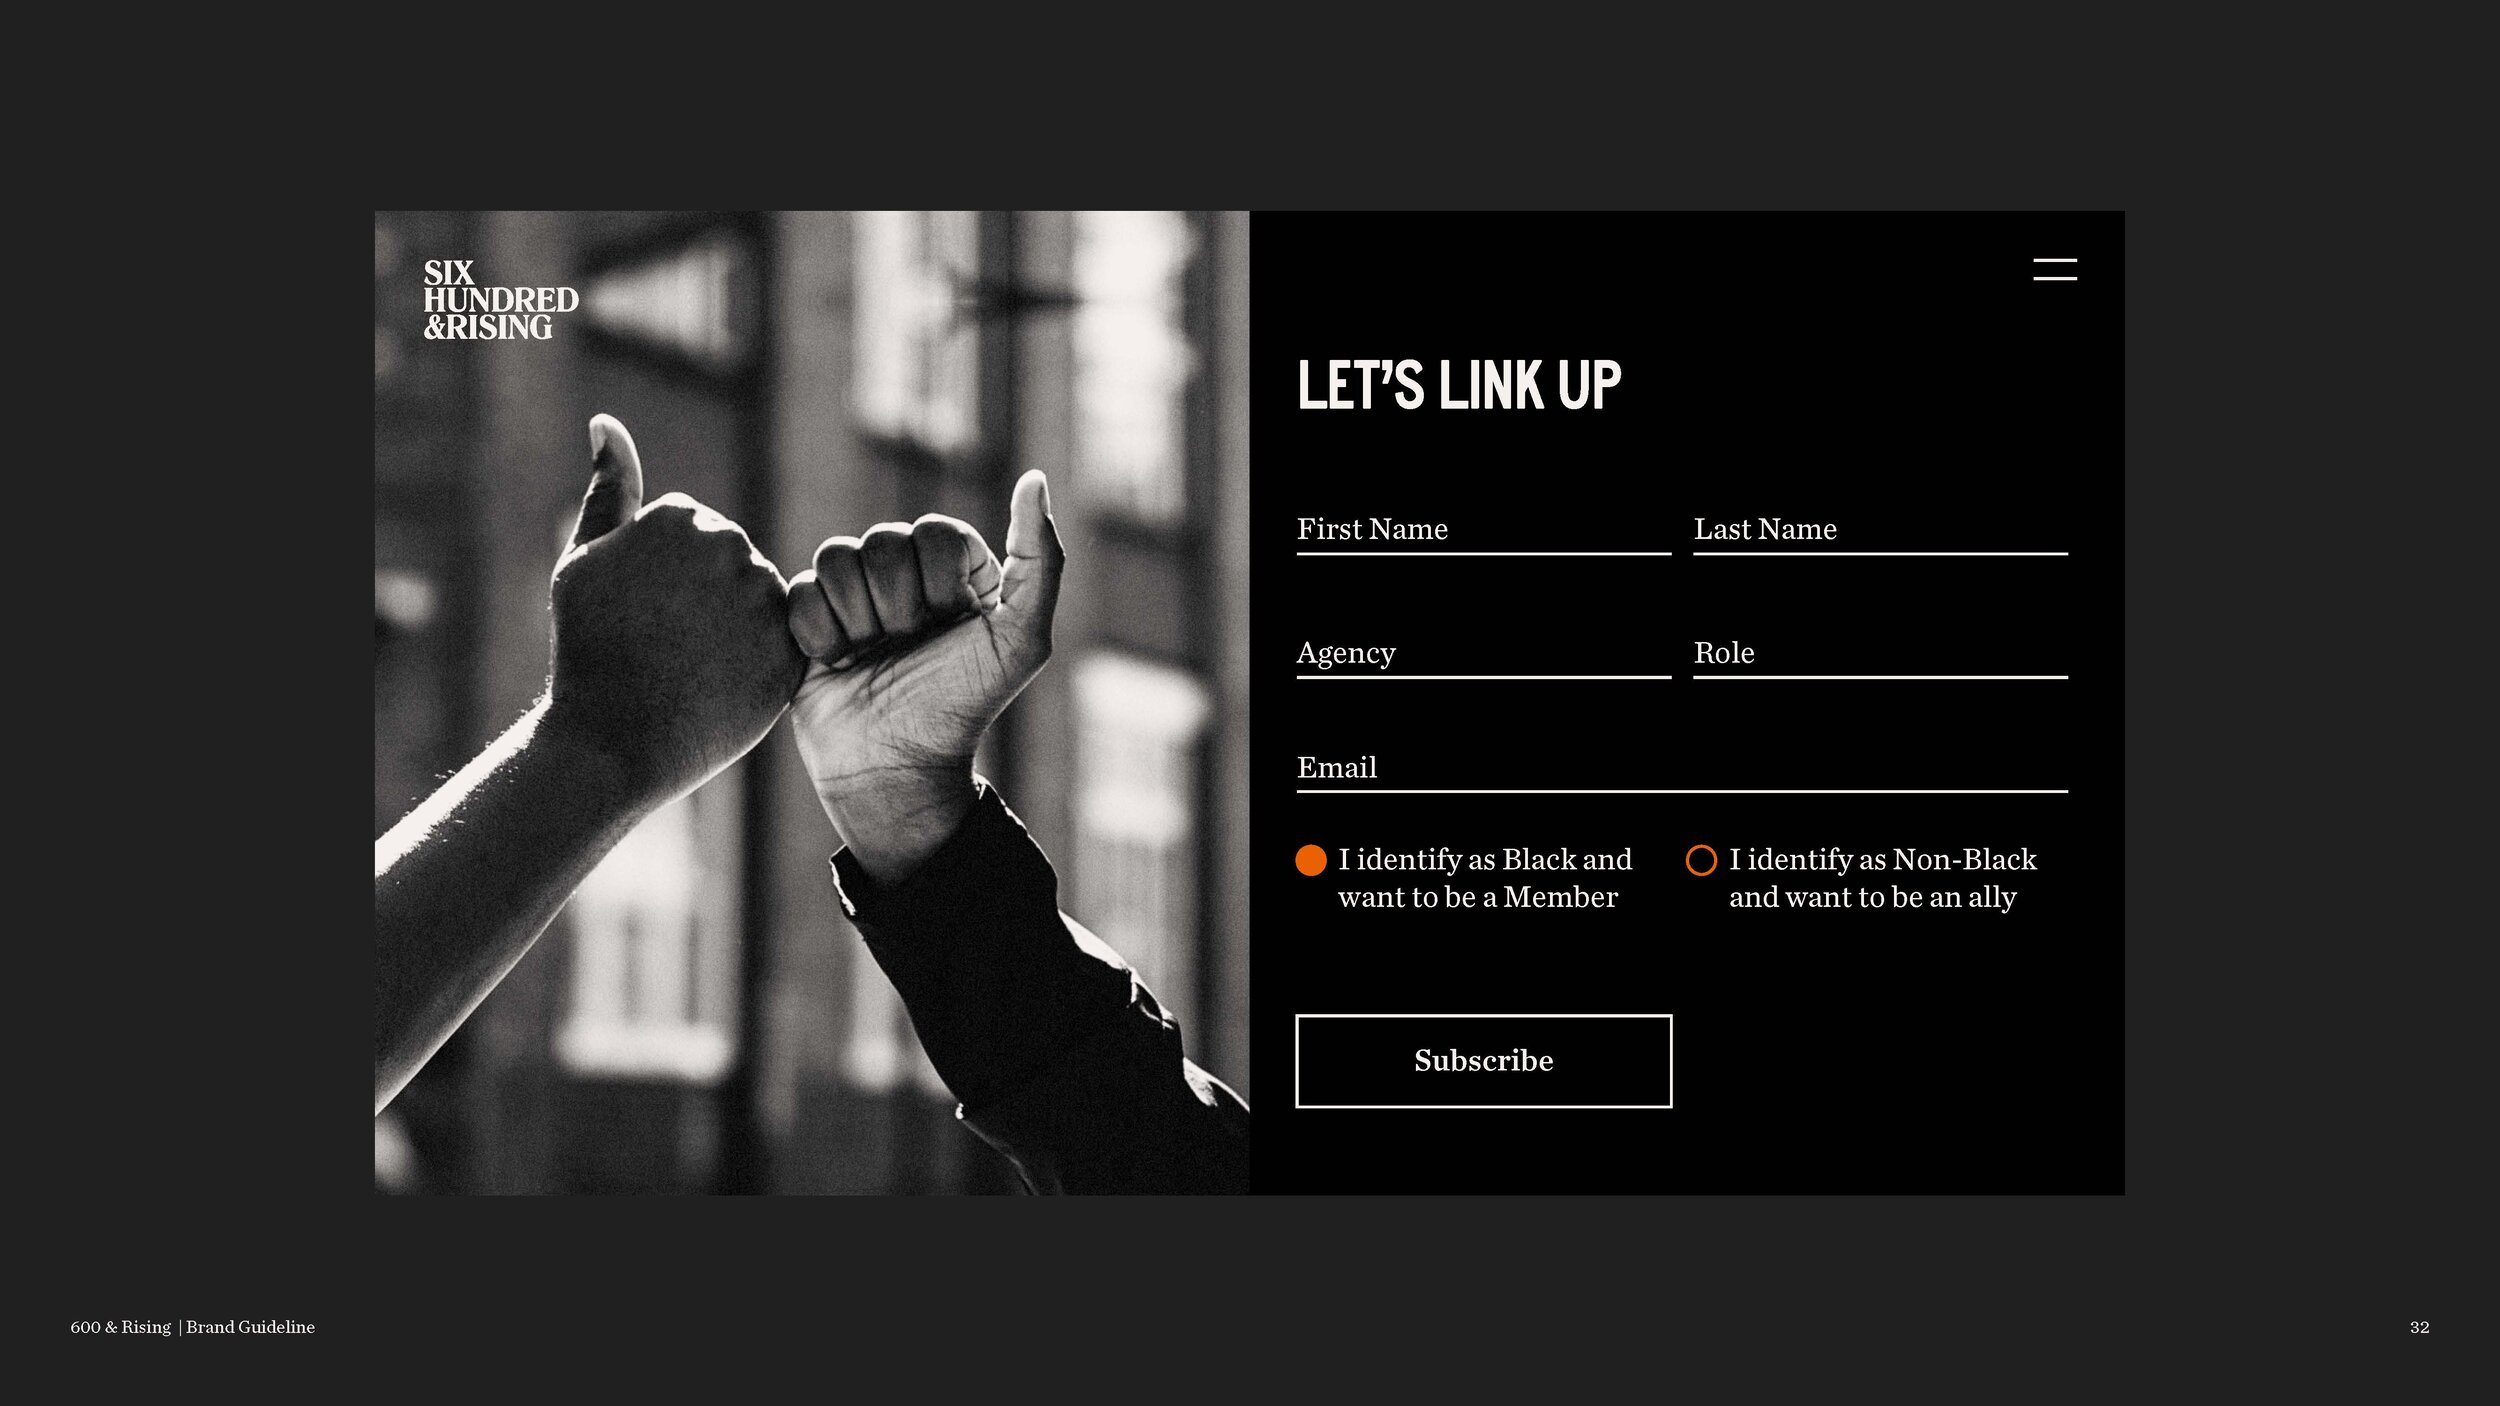Select the filled orange Black Member radio button
Viewport: 2500px width, 1406px height.
(x=1310, y=860)
